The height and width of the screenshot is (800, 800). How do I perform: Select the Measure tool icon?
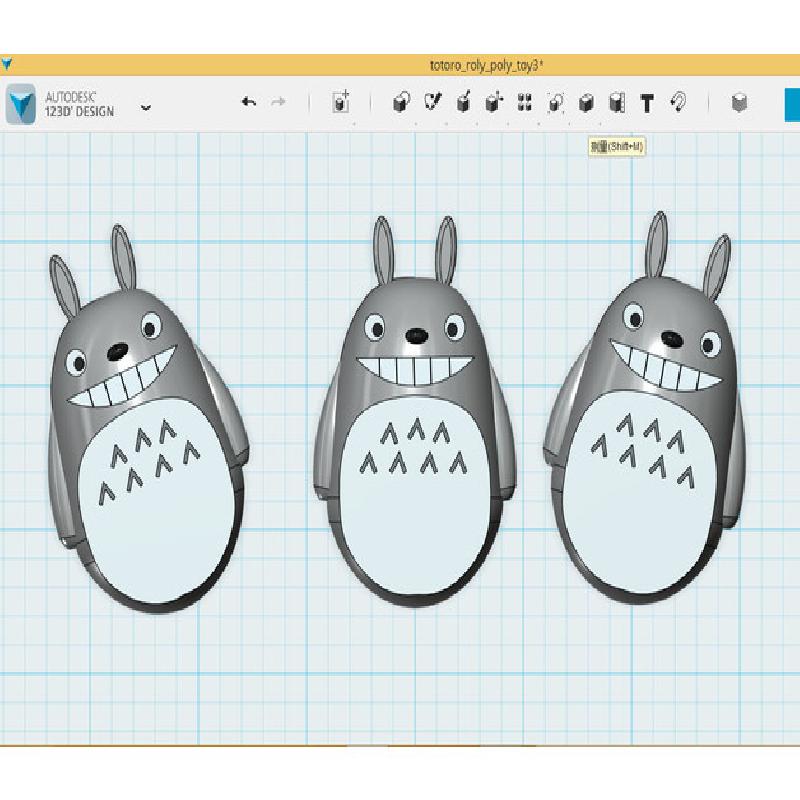pyautogui.click(x=617, y=103)
